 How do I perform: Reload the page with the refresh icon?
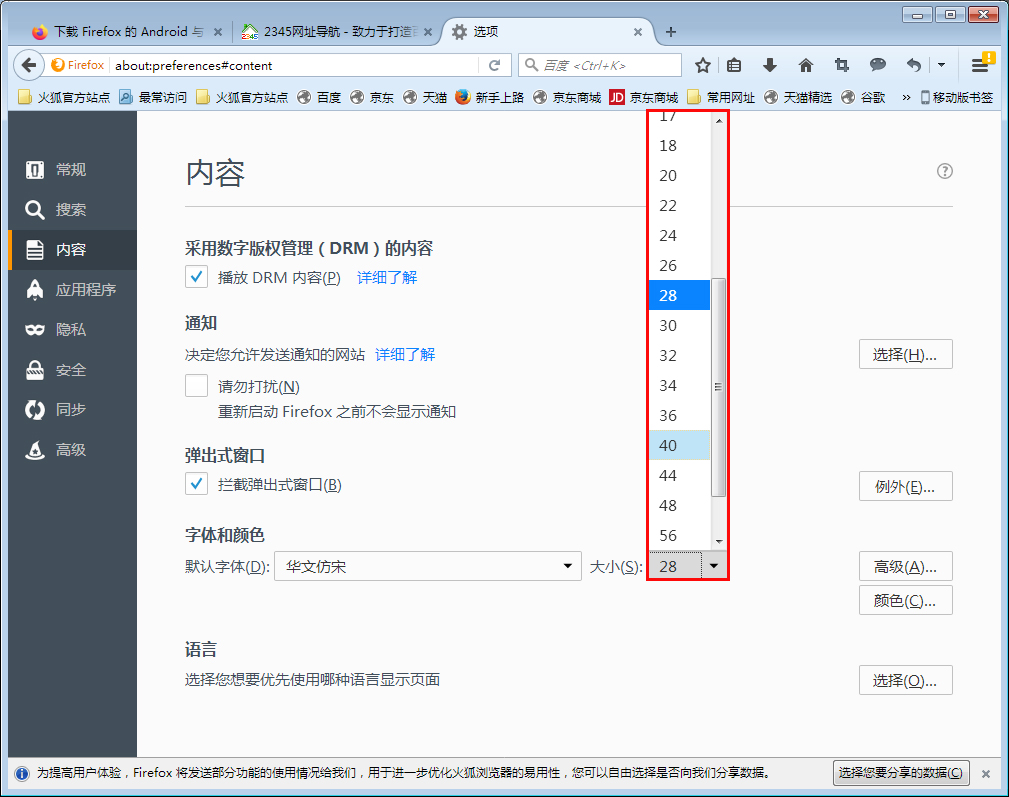click(495, 64)
